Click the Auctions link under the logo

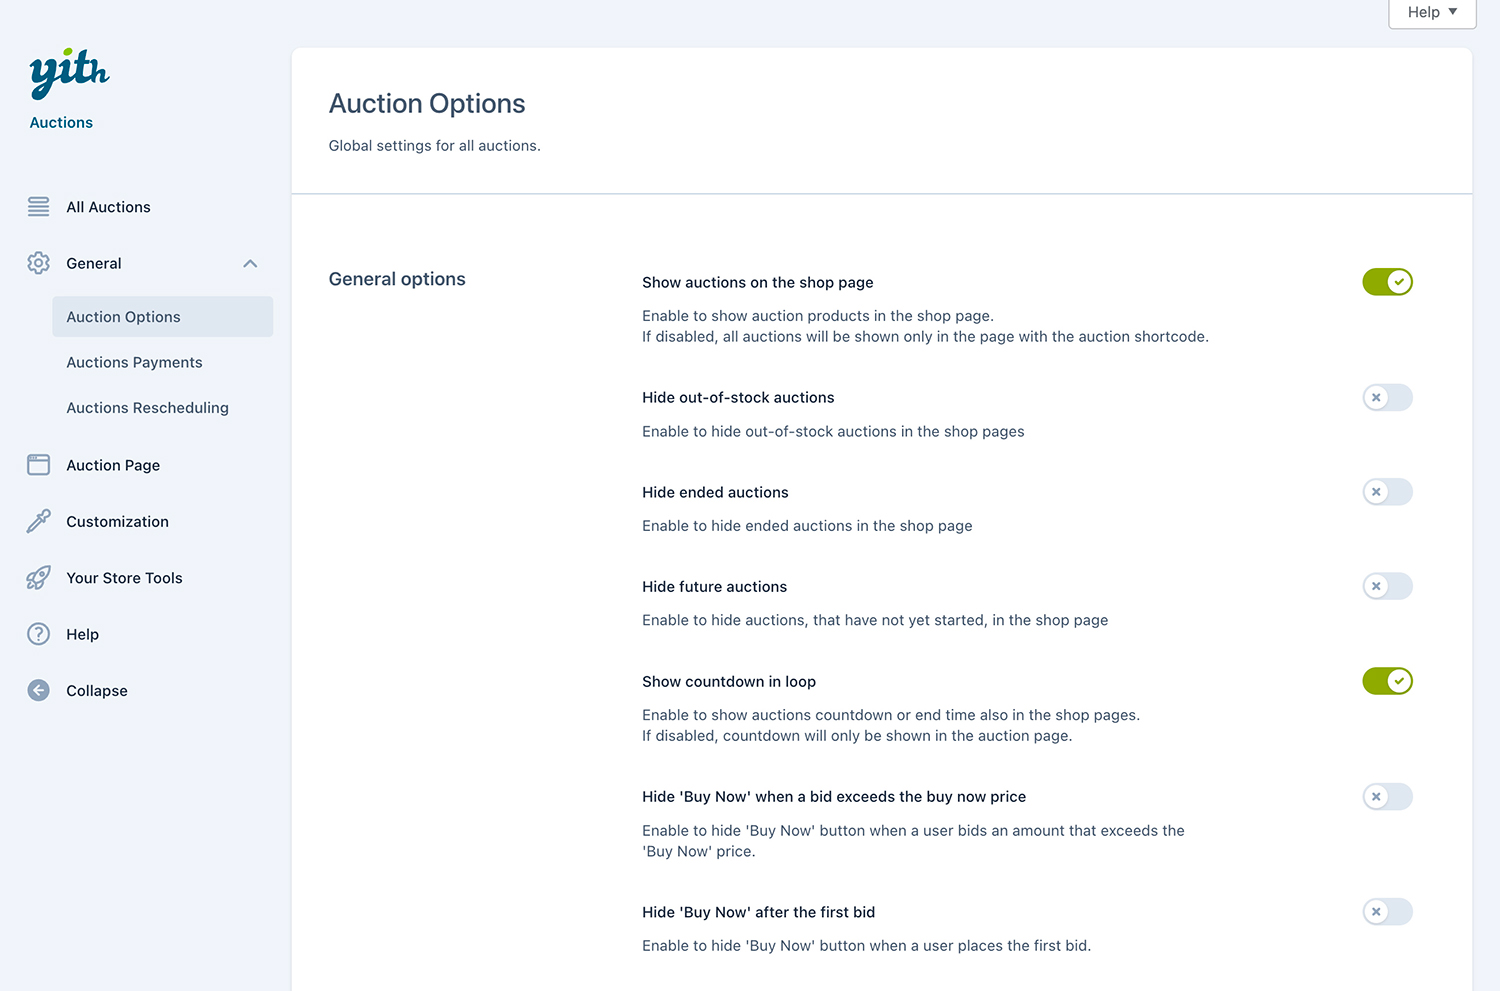(x=61, y=122)
